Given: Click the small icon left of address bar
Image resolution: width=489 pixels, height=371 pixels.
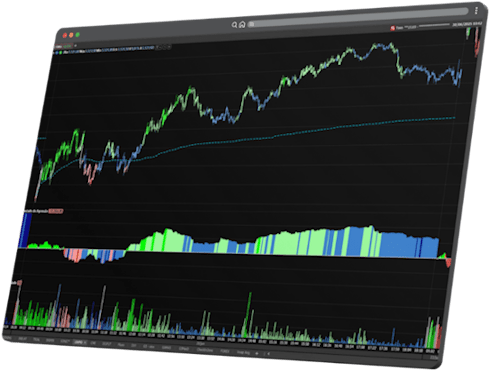Looking at the screenshot, I should pyautogui.click(x=251, y=24).
